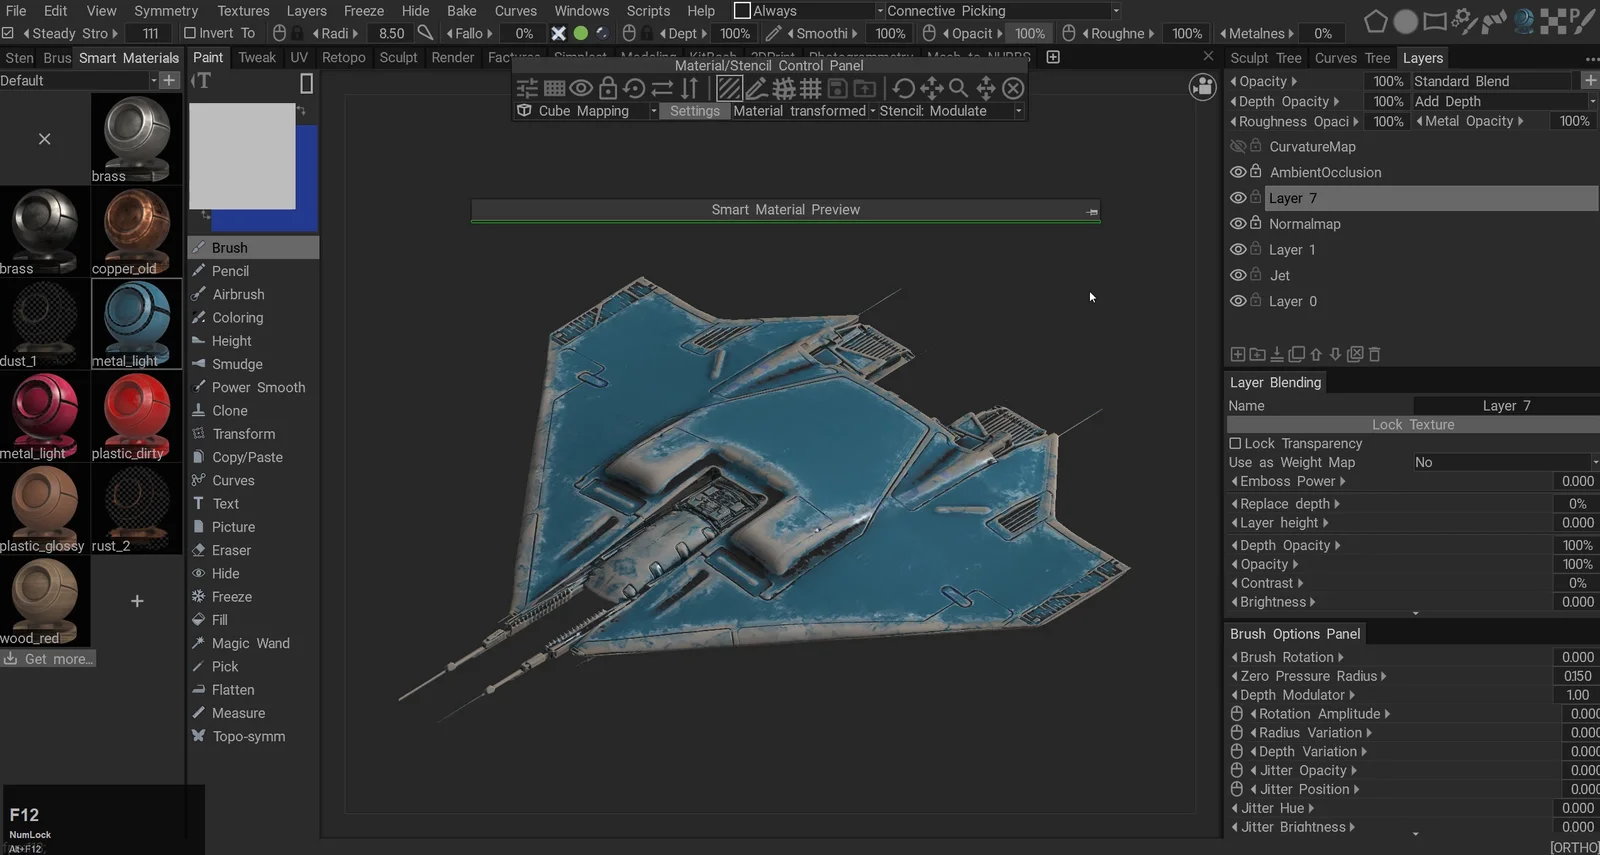Enable Lock Transparency checkbox
This screenshot has width=1600, height=855.
point(1235,443)
